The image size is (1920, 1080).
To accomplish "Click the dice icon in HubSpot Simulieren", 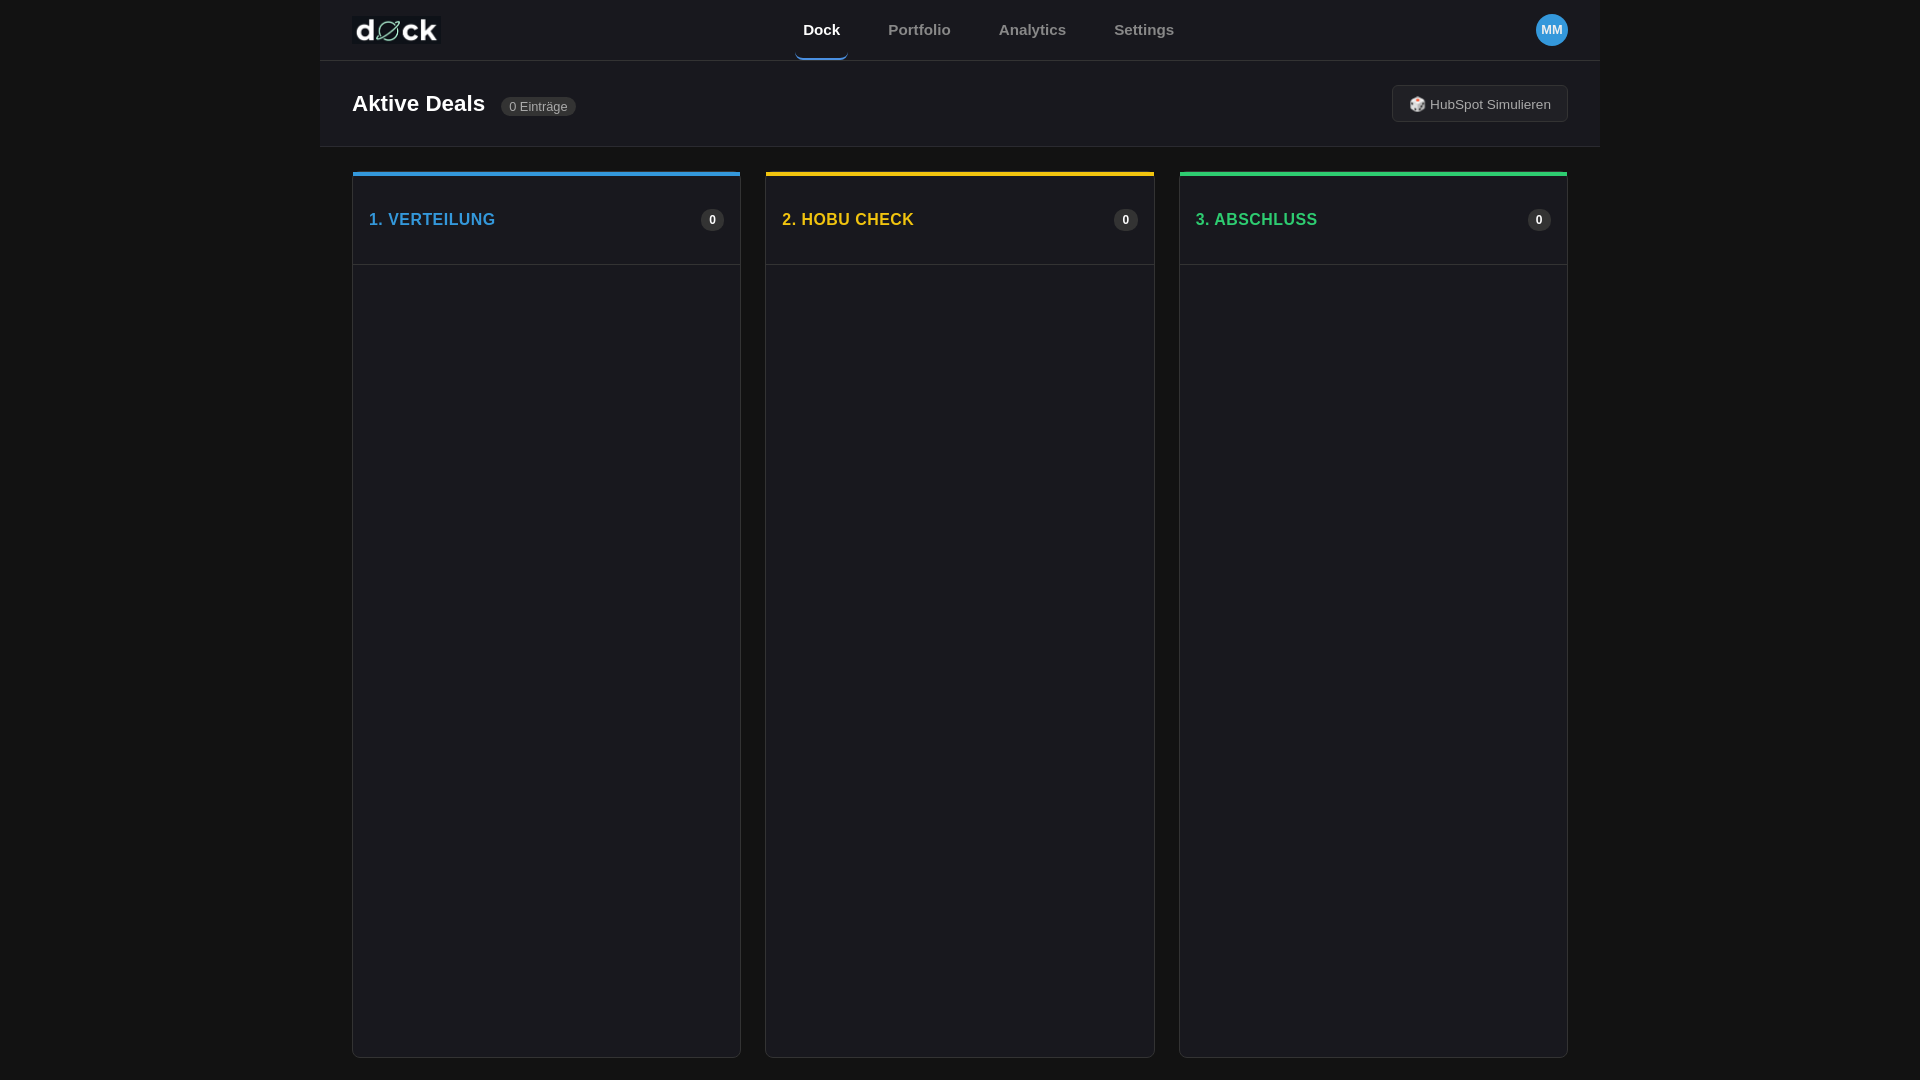I will click(x=1417, y=104).
